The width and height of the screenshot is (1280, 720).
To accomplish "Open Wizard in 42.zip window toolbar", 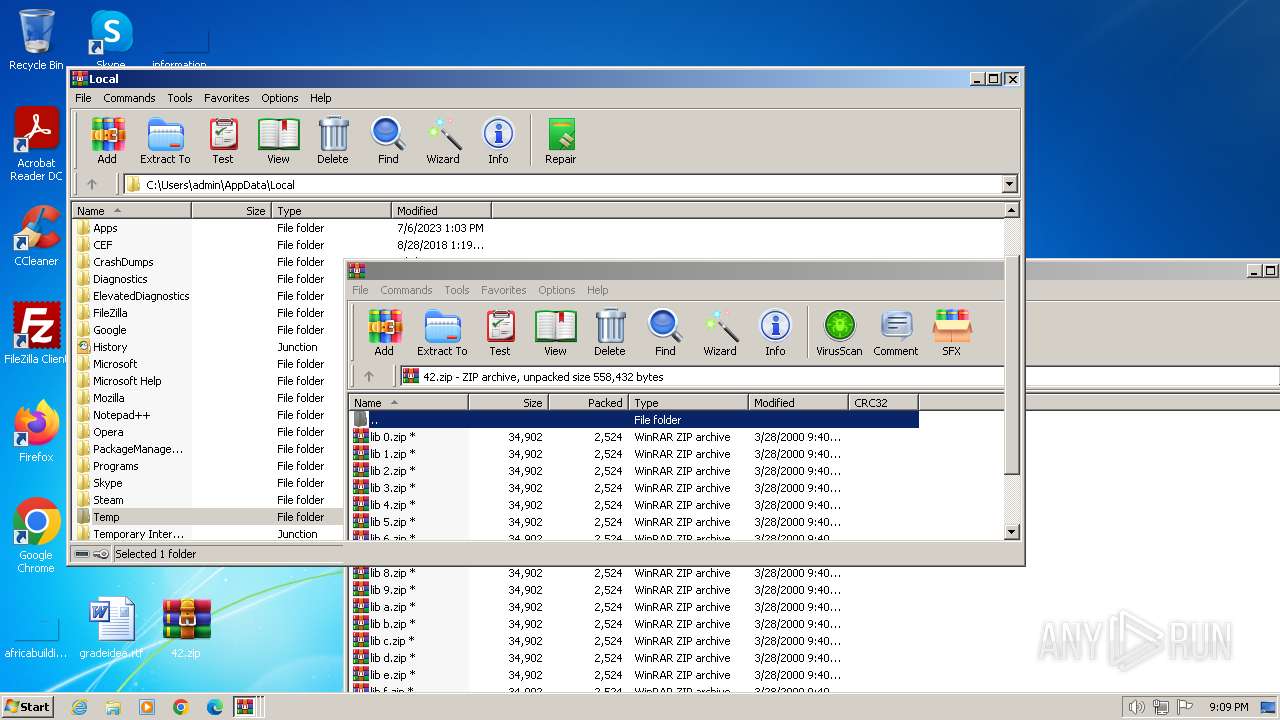I will pyautogui.click(x=720, y=333).
